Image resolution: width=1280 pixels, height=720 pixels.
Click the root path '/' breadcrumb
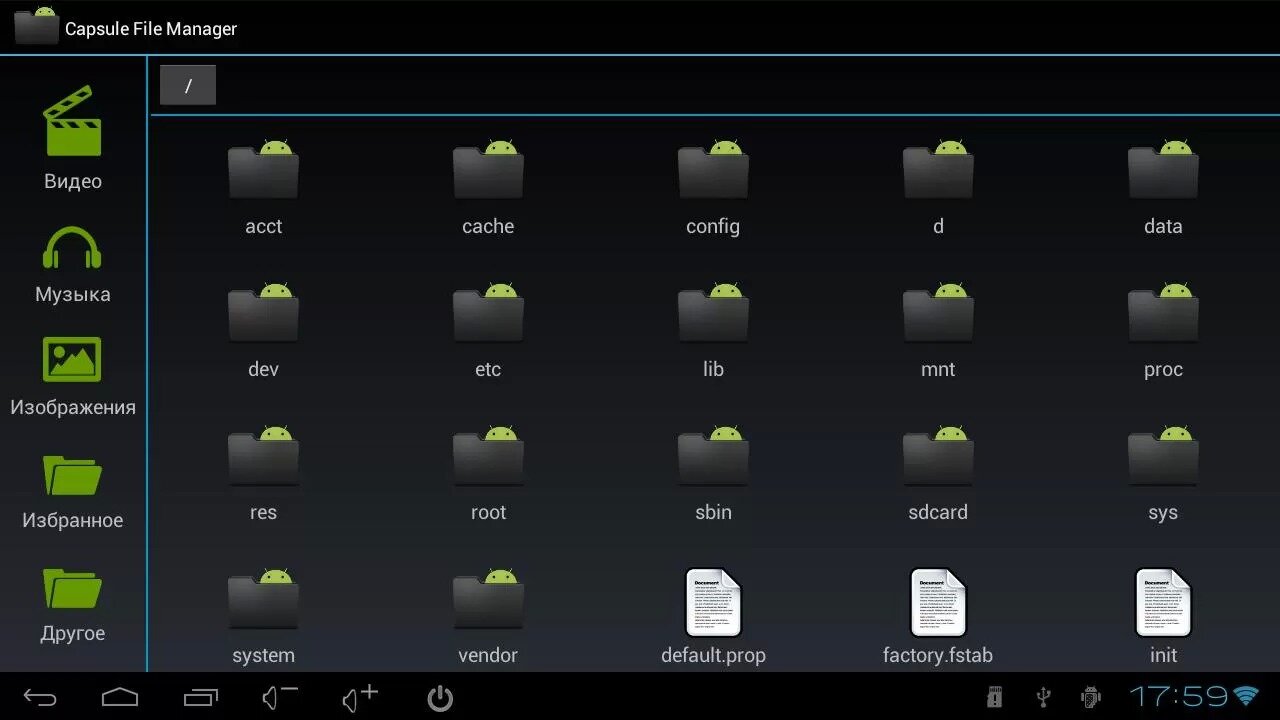(188, 86)
